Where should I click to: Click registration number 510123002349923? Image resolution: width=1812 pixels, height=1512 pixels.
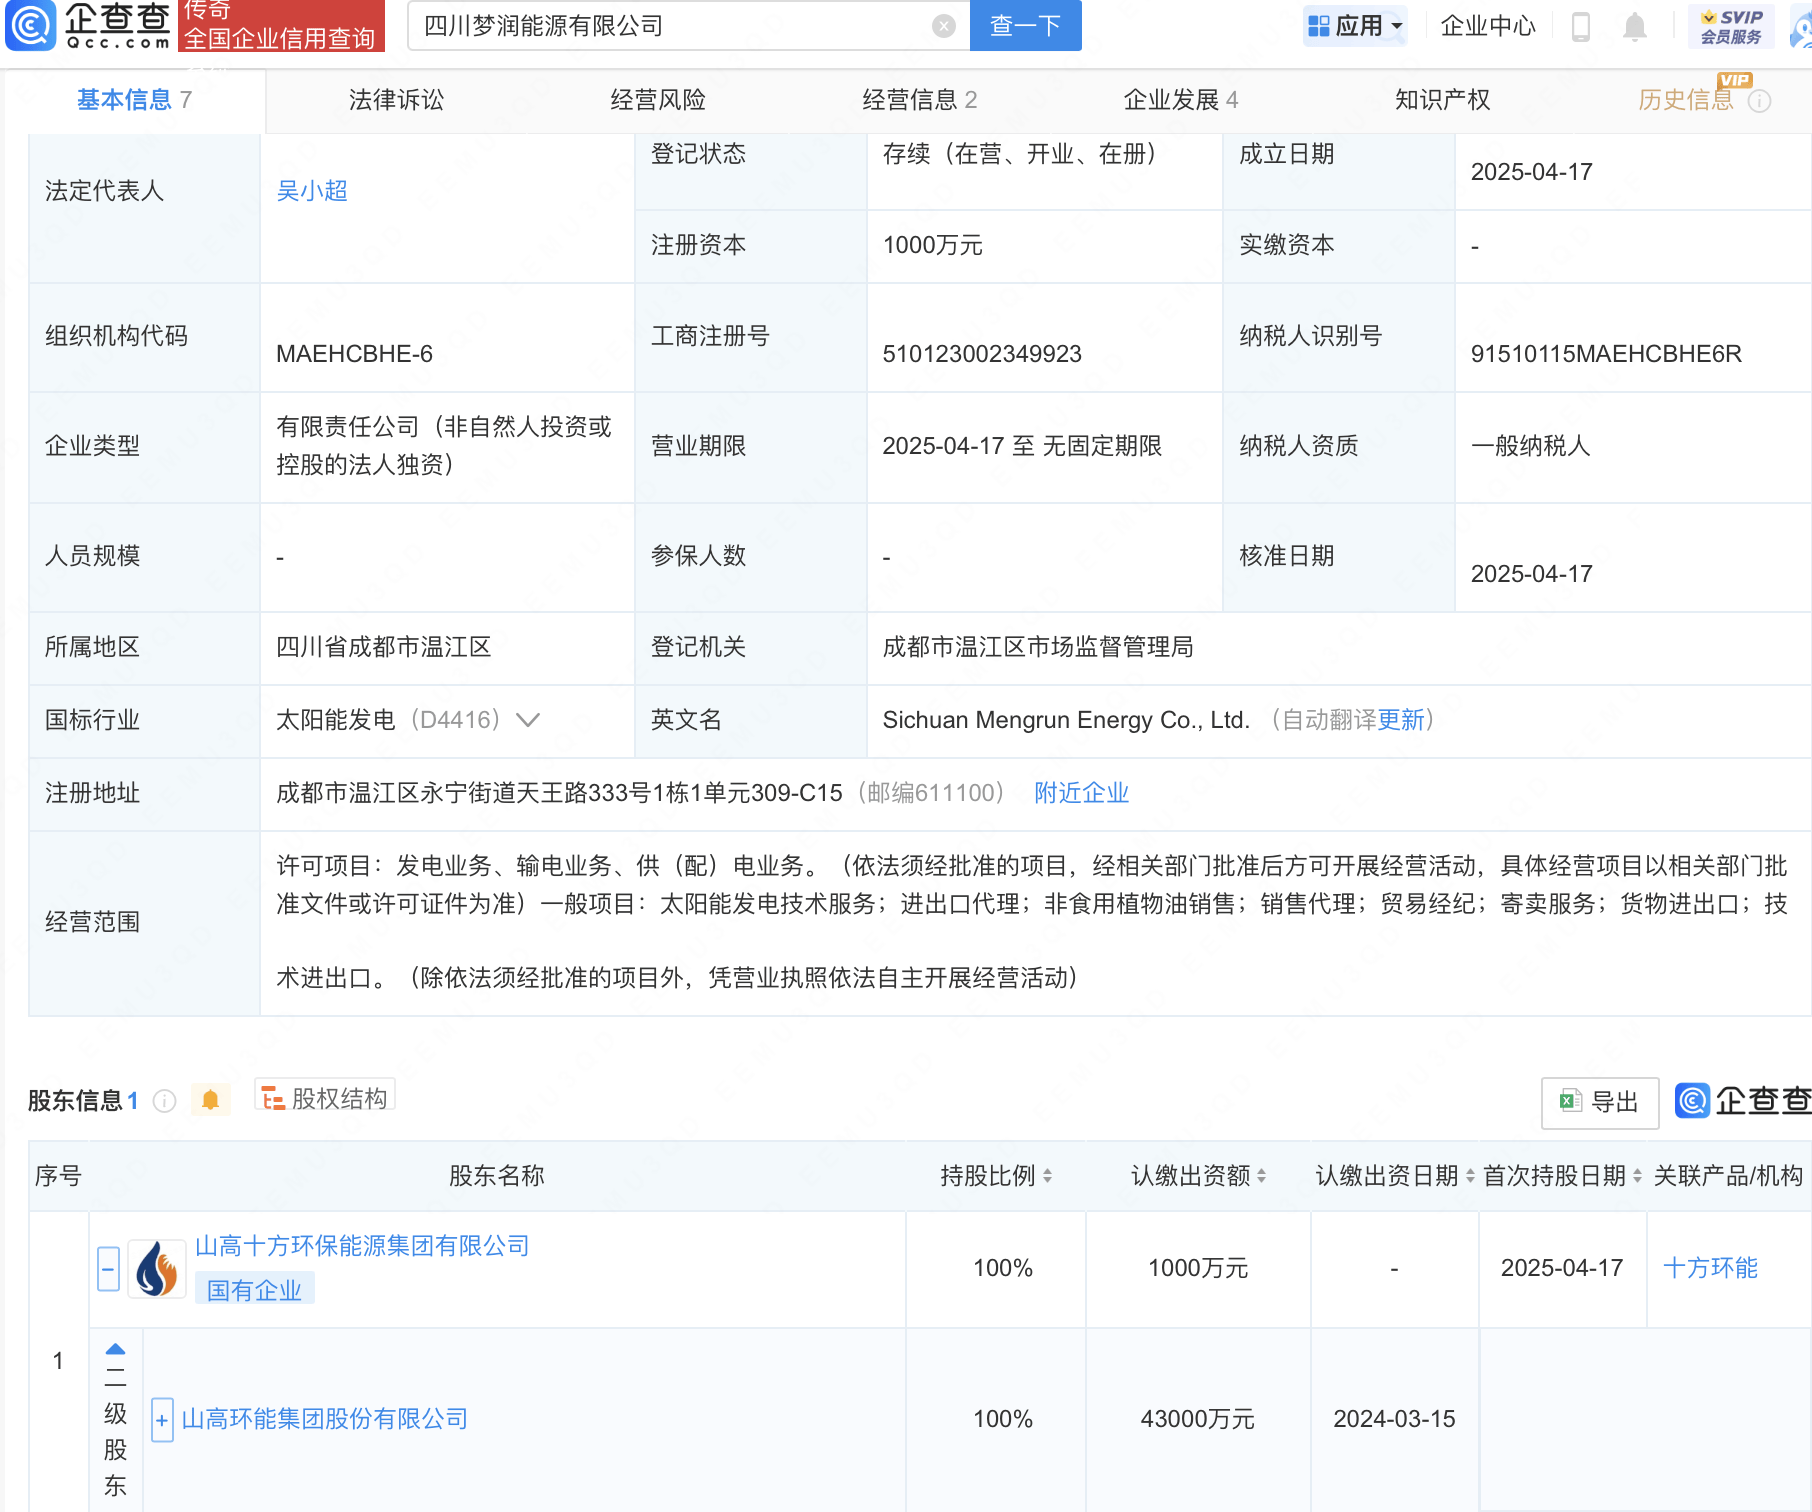click(982, 354)
